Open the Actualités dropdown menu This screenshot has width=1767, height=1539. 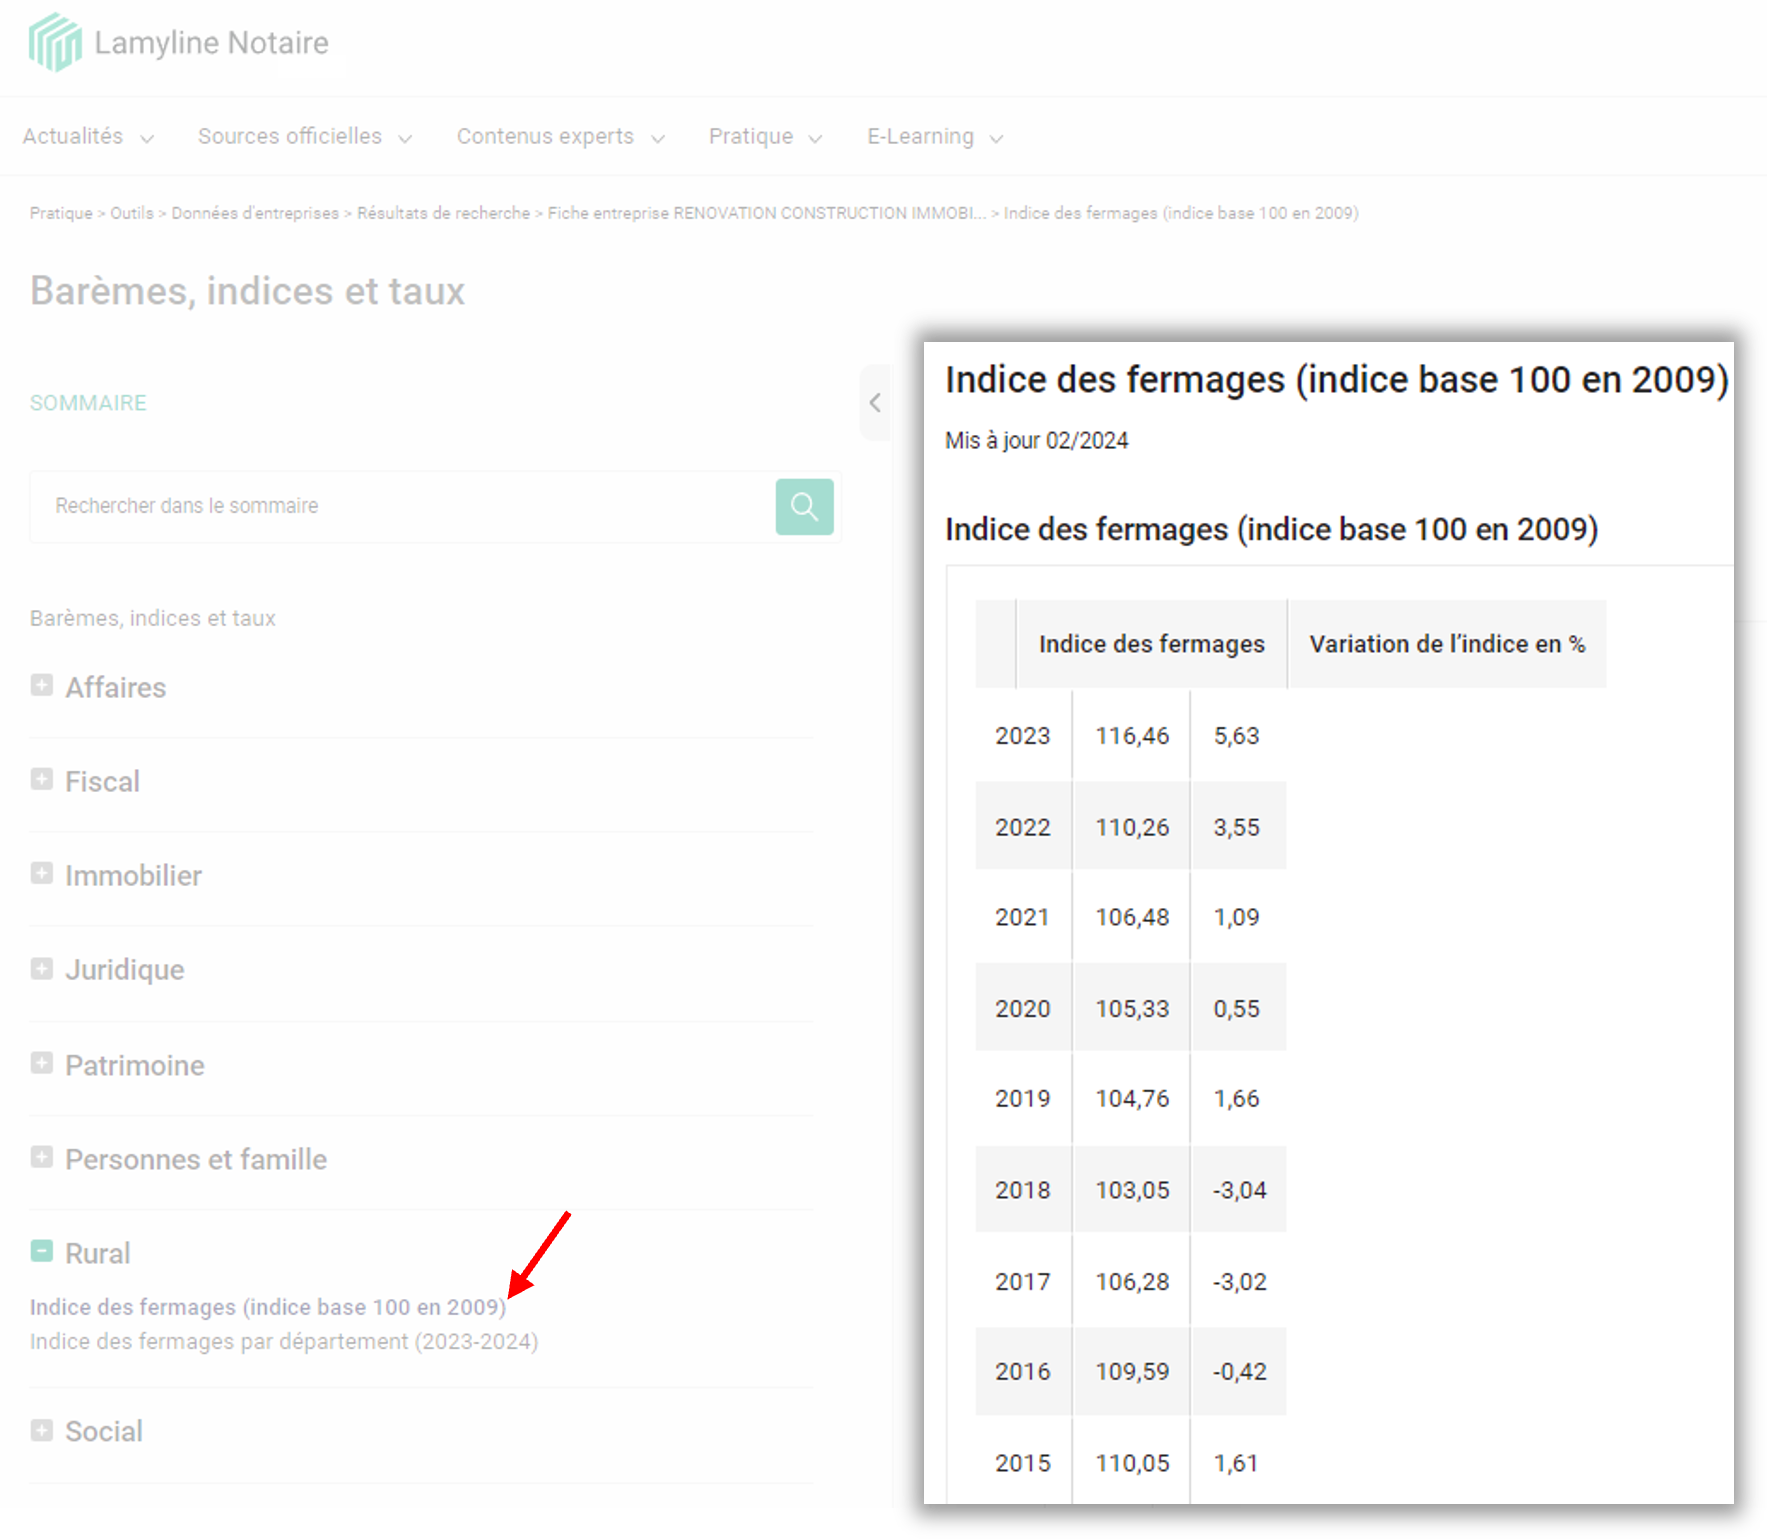(88, 137)
